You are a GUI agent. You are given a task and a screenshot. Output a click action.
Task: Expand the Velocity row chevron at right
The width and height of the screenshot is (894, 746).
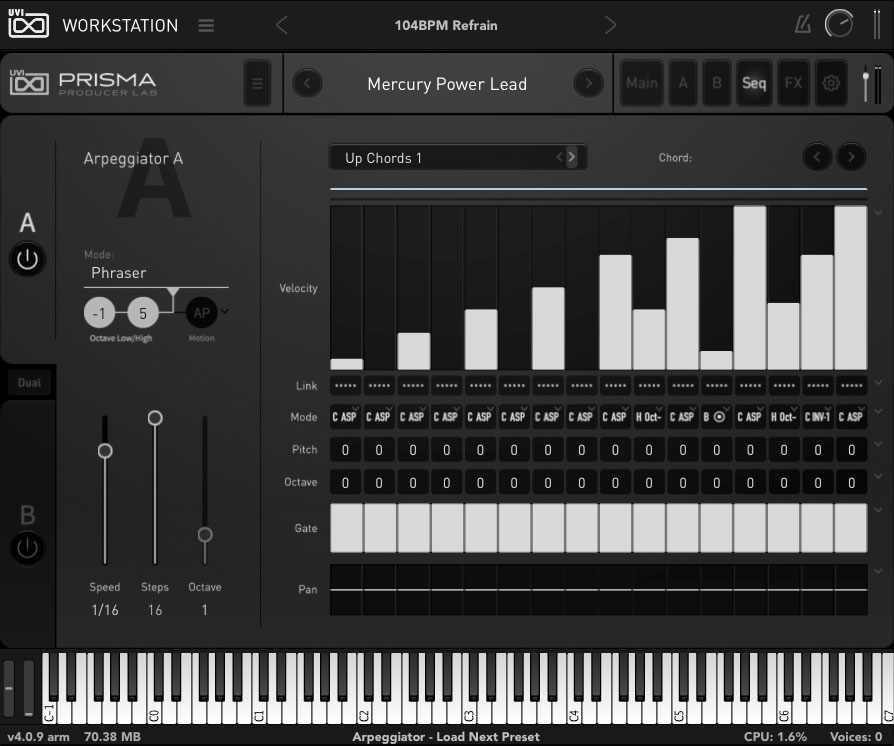tap(879, 213)
